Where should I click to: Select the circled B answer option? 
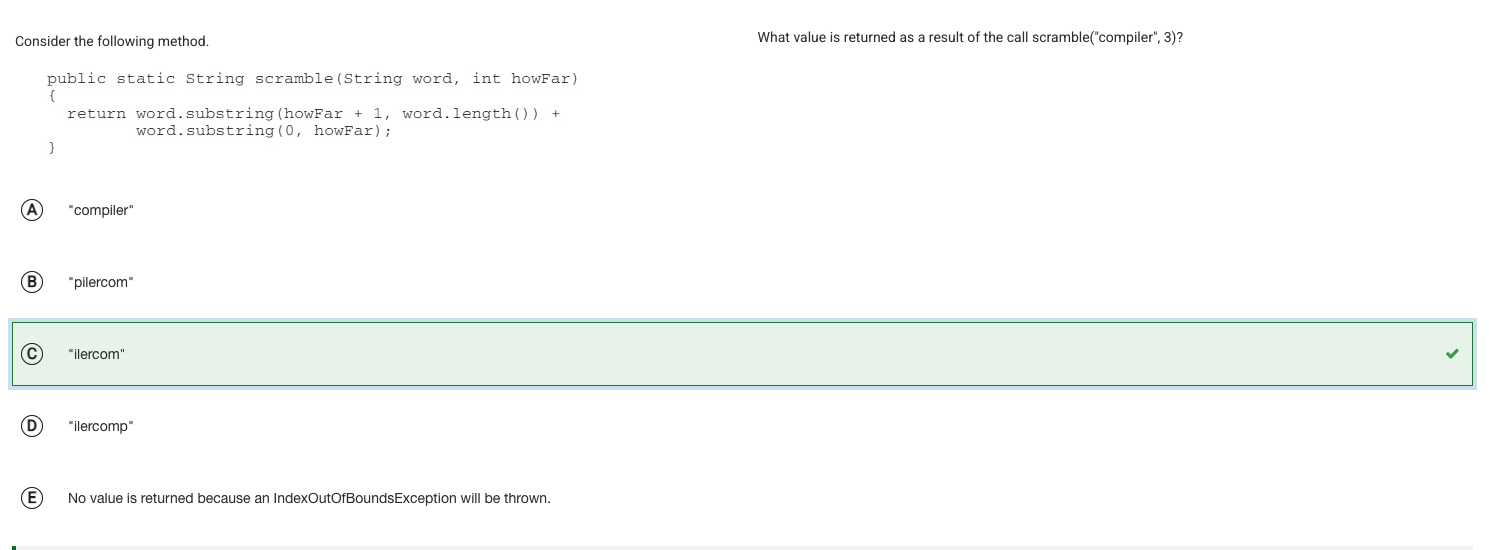coord(32,282)
